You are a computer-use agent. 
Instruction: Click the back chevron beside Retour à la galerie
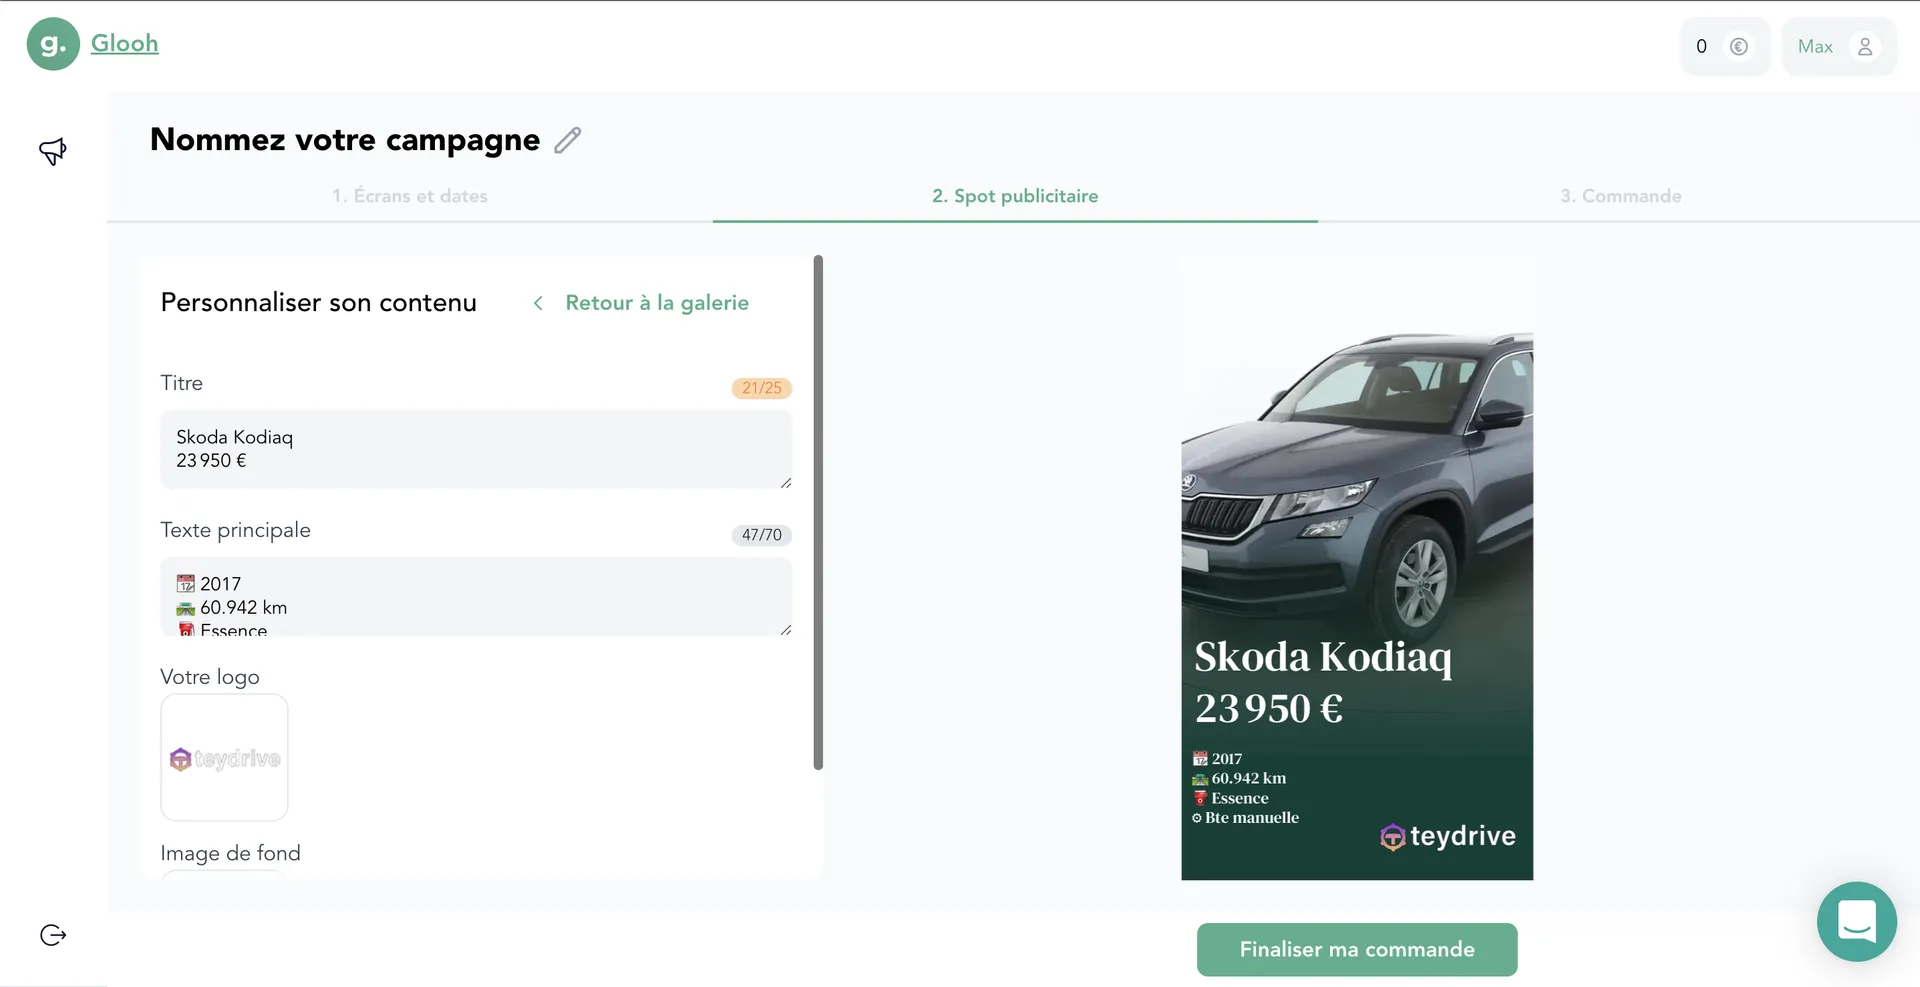(x=538, y=303)
